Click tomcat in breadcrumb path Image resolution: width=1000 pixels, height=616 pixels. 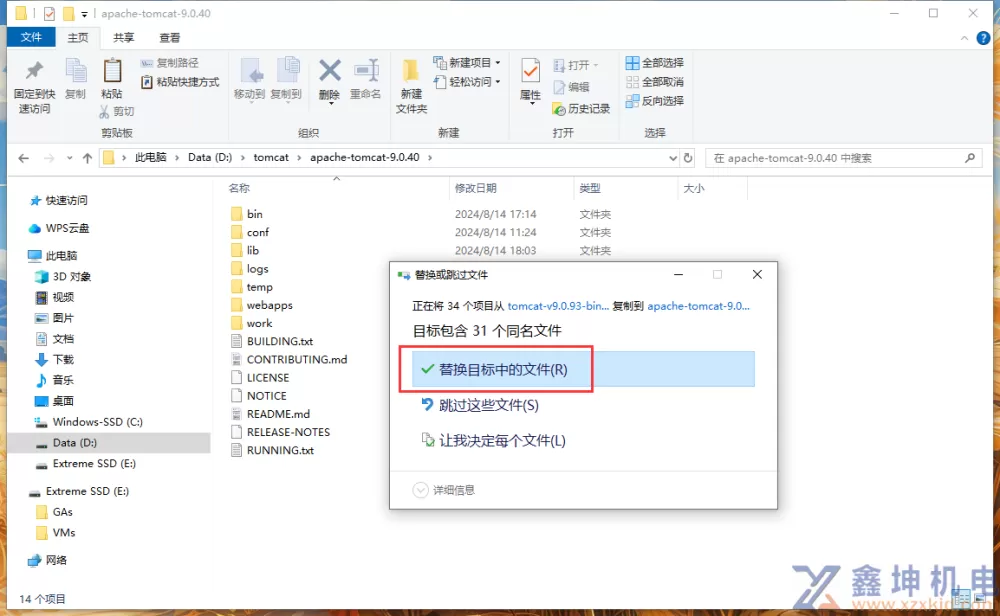271,158
